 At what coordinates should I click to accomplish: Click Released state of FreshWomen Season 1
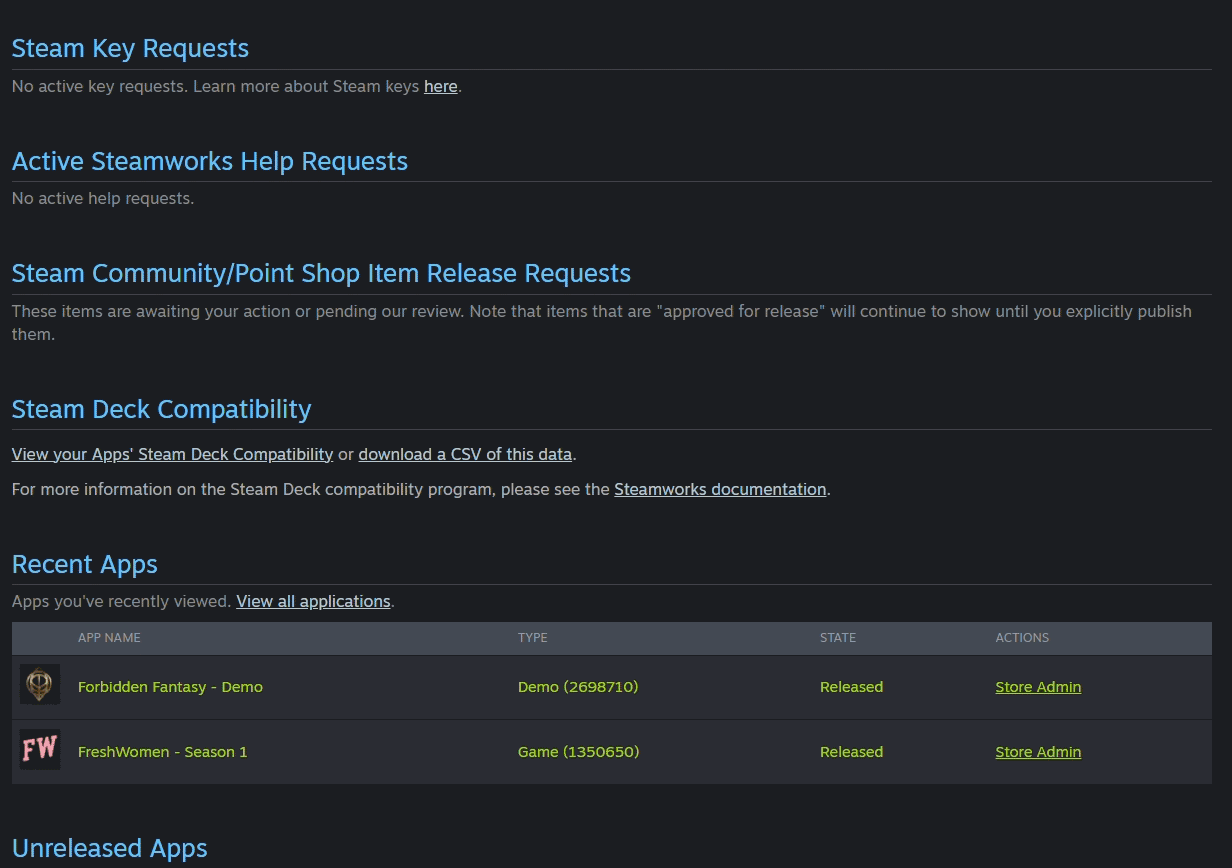[x=851, y=752]
